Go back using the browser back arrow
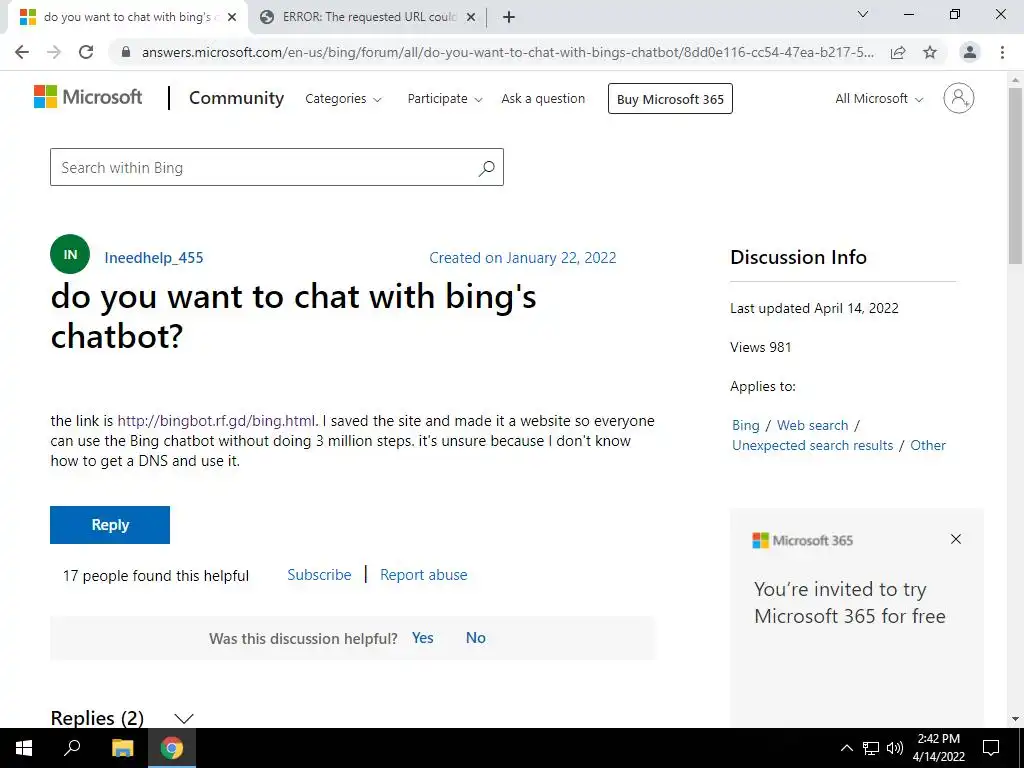Screen dimensions: 1024x768 [22, 52]
